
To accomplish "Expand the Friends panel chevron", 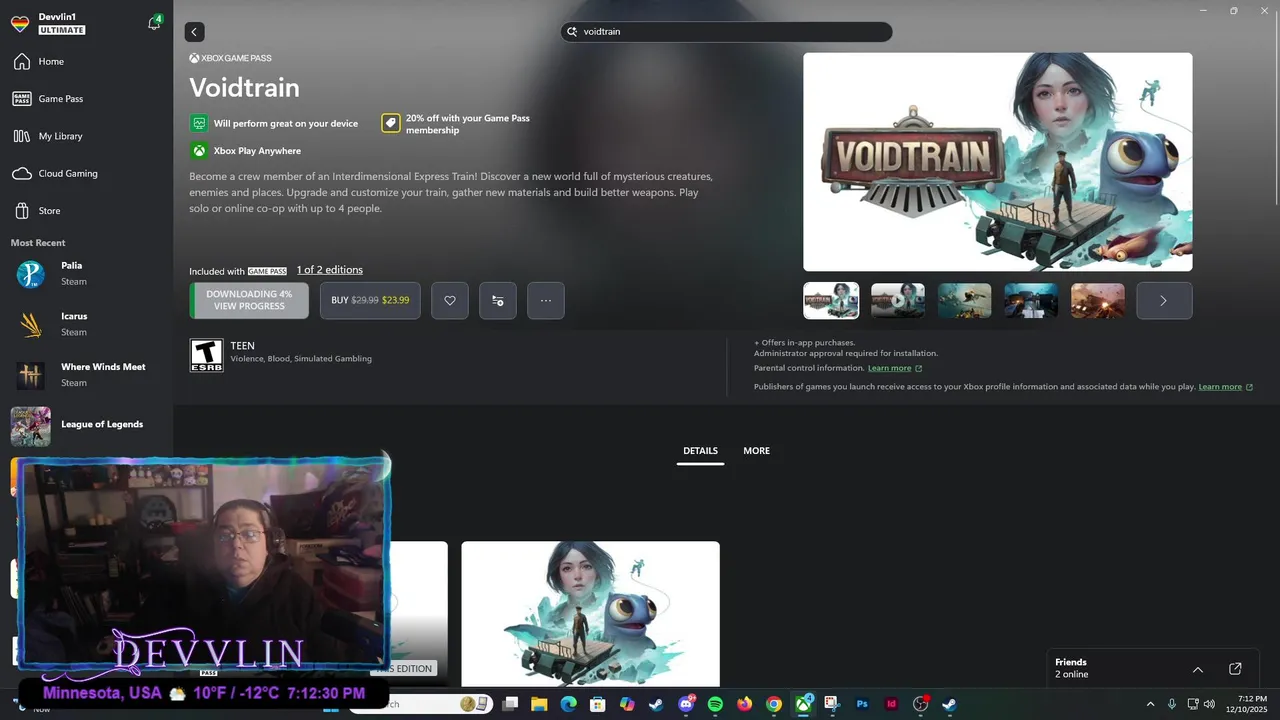I will coord(1198,669).
